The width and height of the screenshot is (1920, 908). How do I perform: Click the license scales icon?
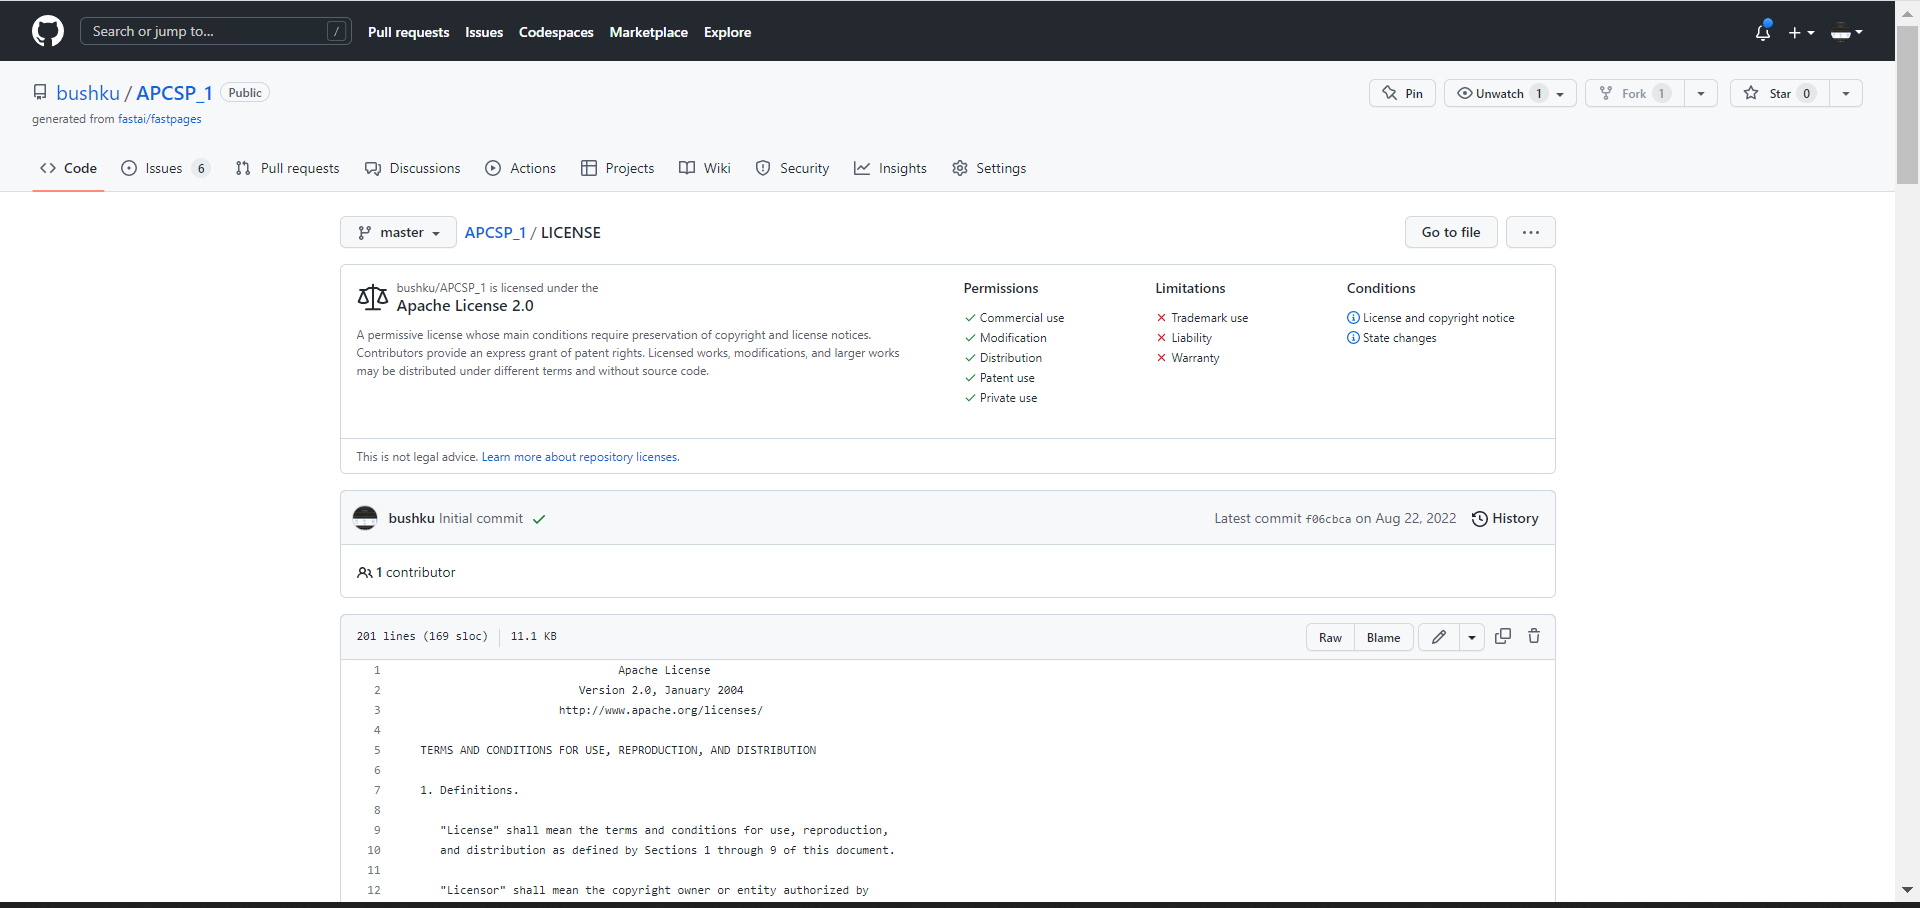[372, 297]
